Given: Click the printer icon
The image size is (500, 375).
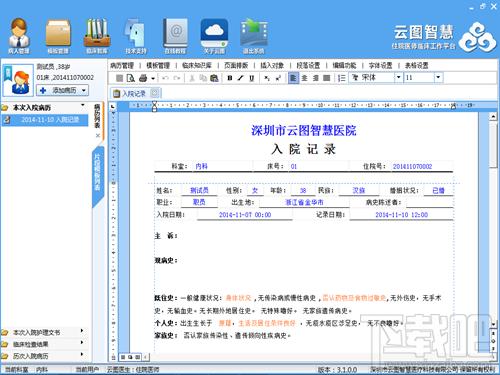Looking at the screenshot, I should 143,78.
